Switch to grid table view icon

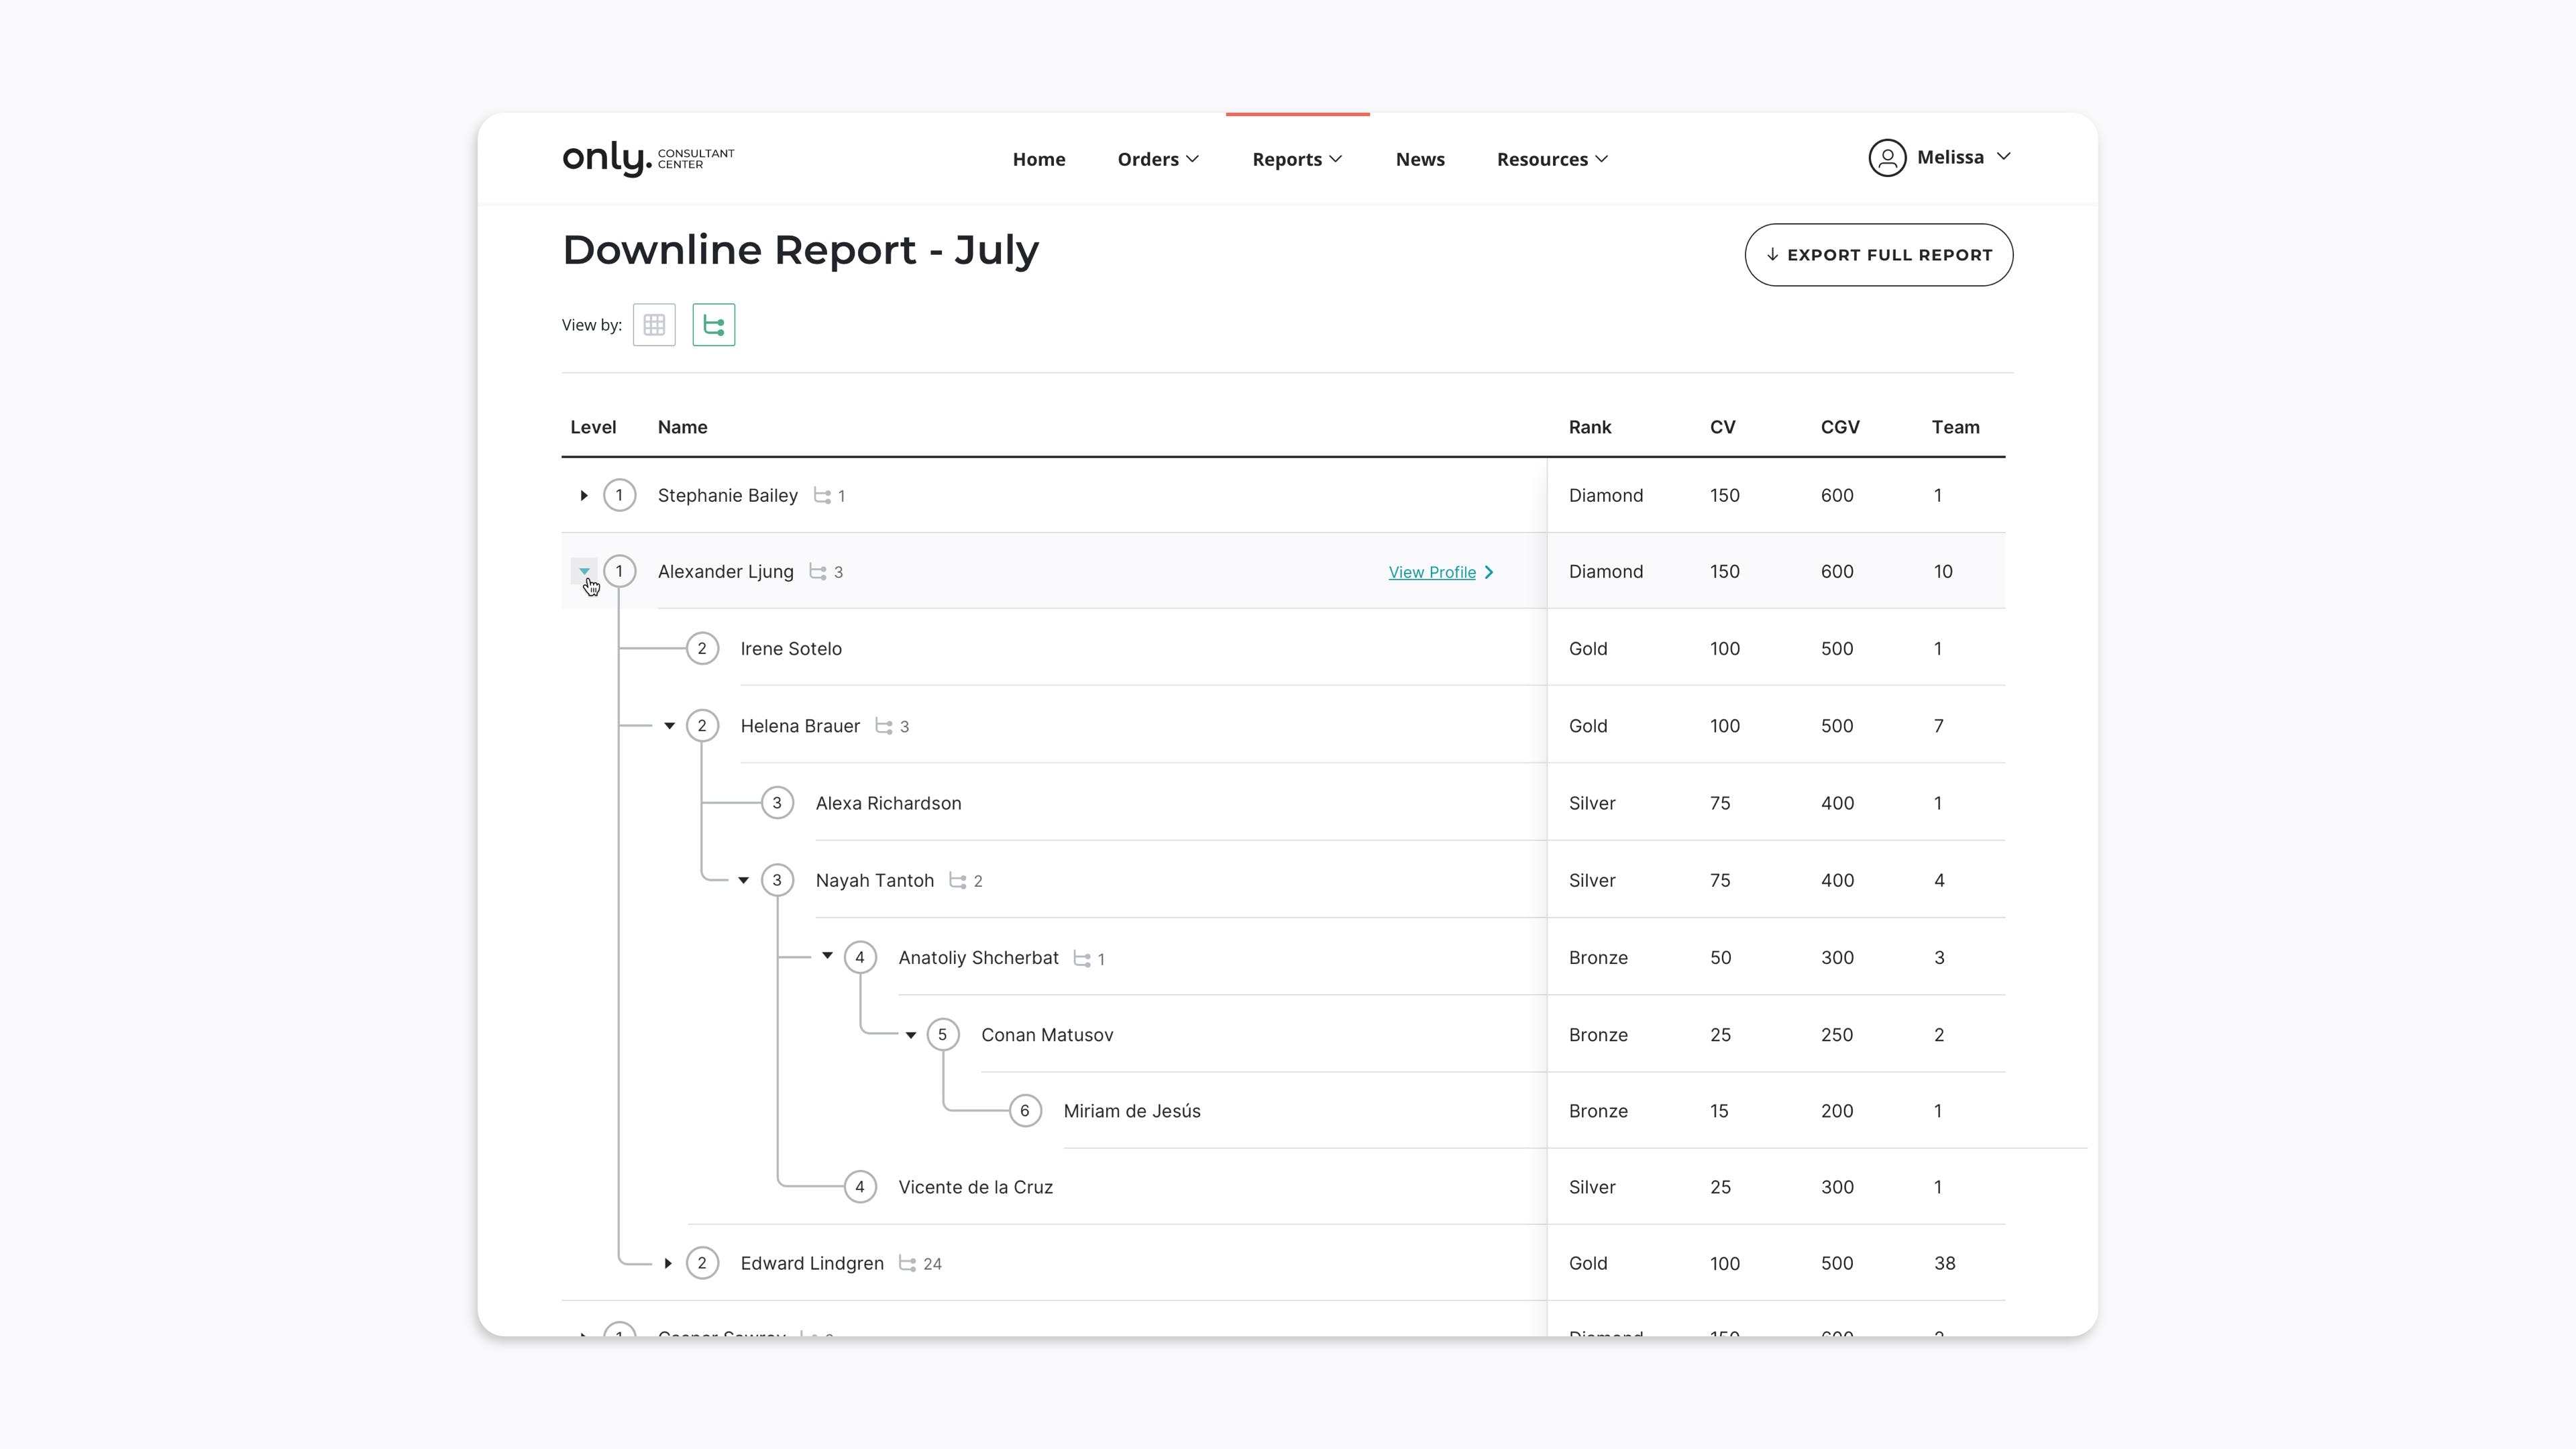[x=654, y=325]
